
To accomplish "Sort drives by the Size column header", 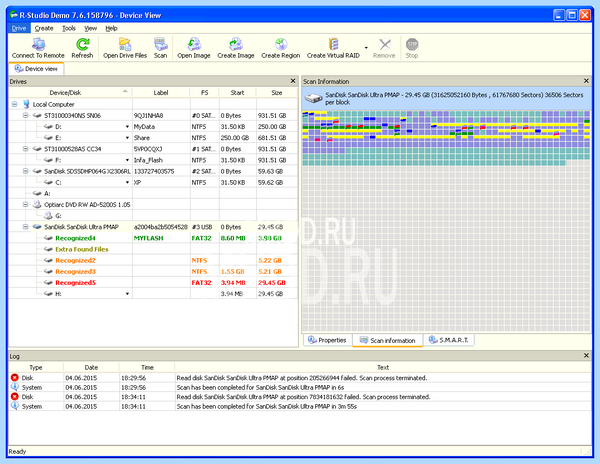I will [277, 93].
